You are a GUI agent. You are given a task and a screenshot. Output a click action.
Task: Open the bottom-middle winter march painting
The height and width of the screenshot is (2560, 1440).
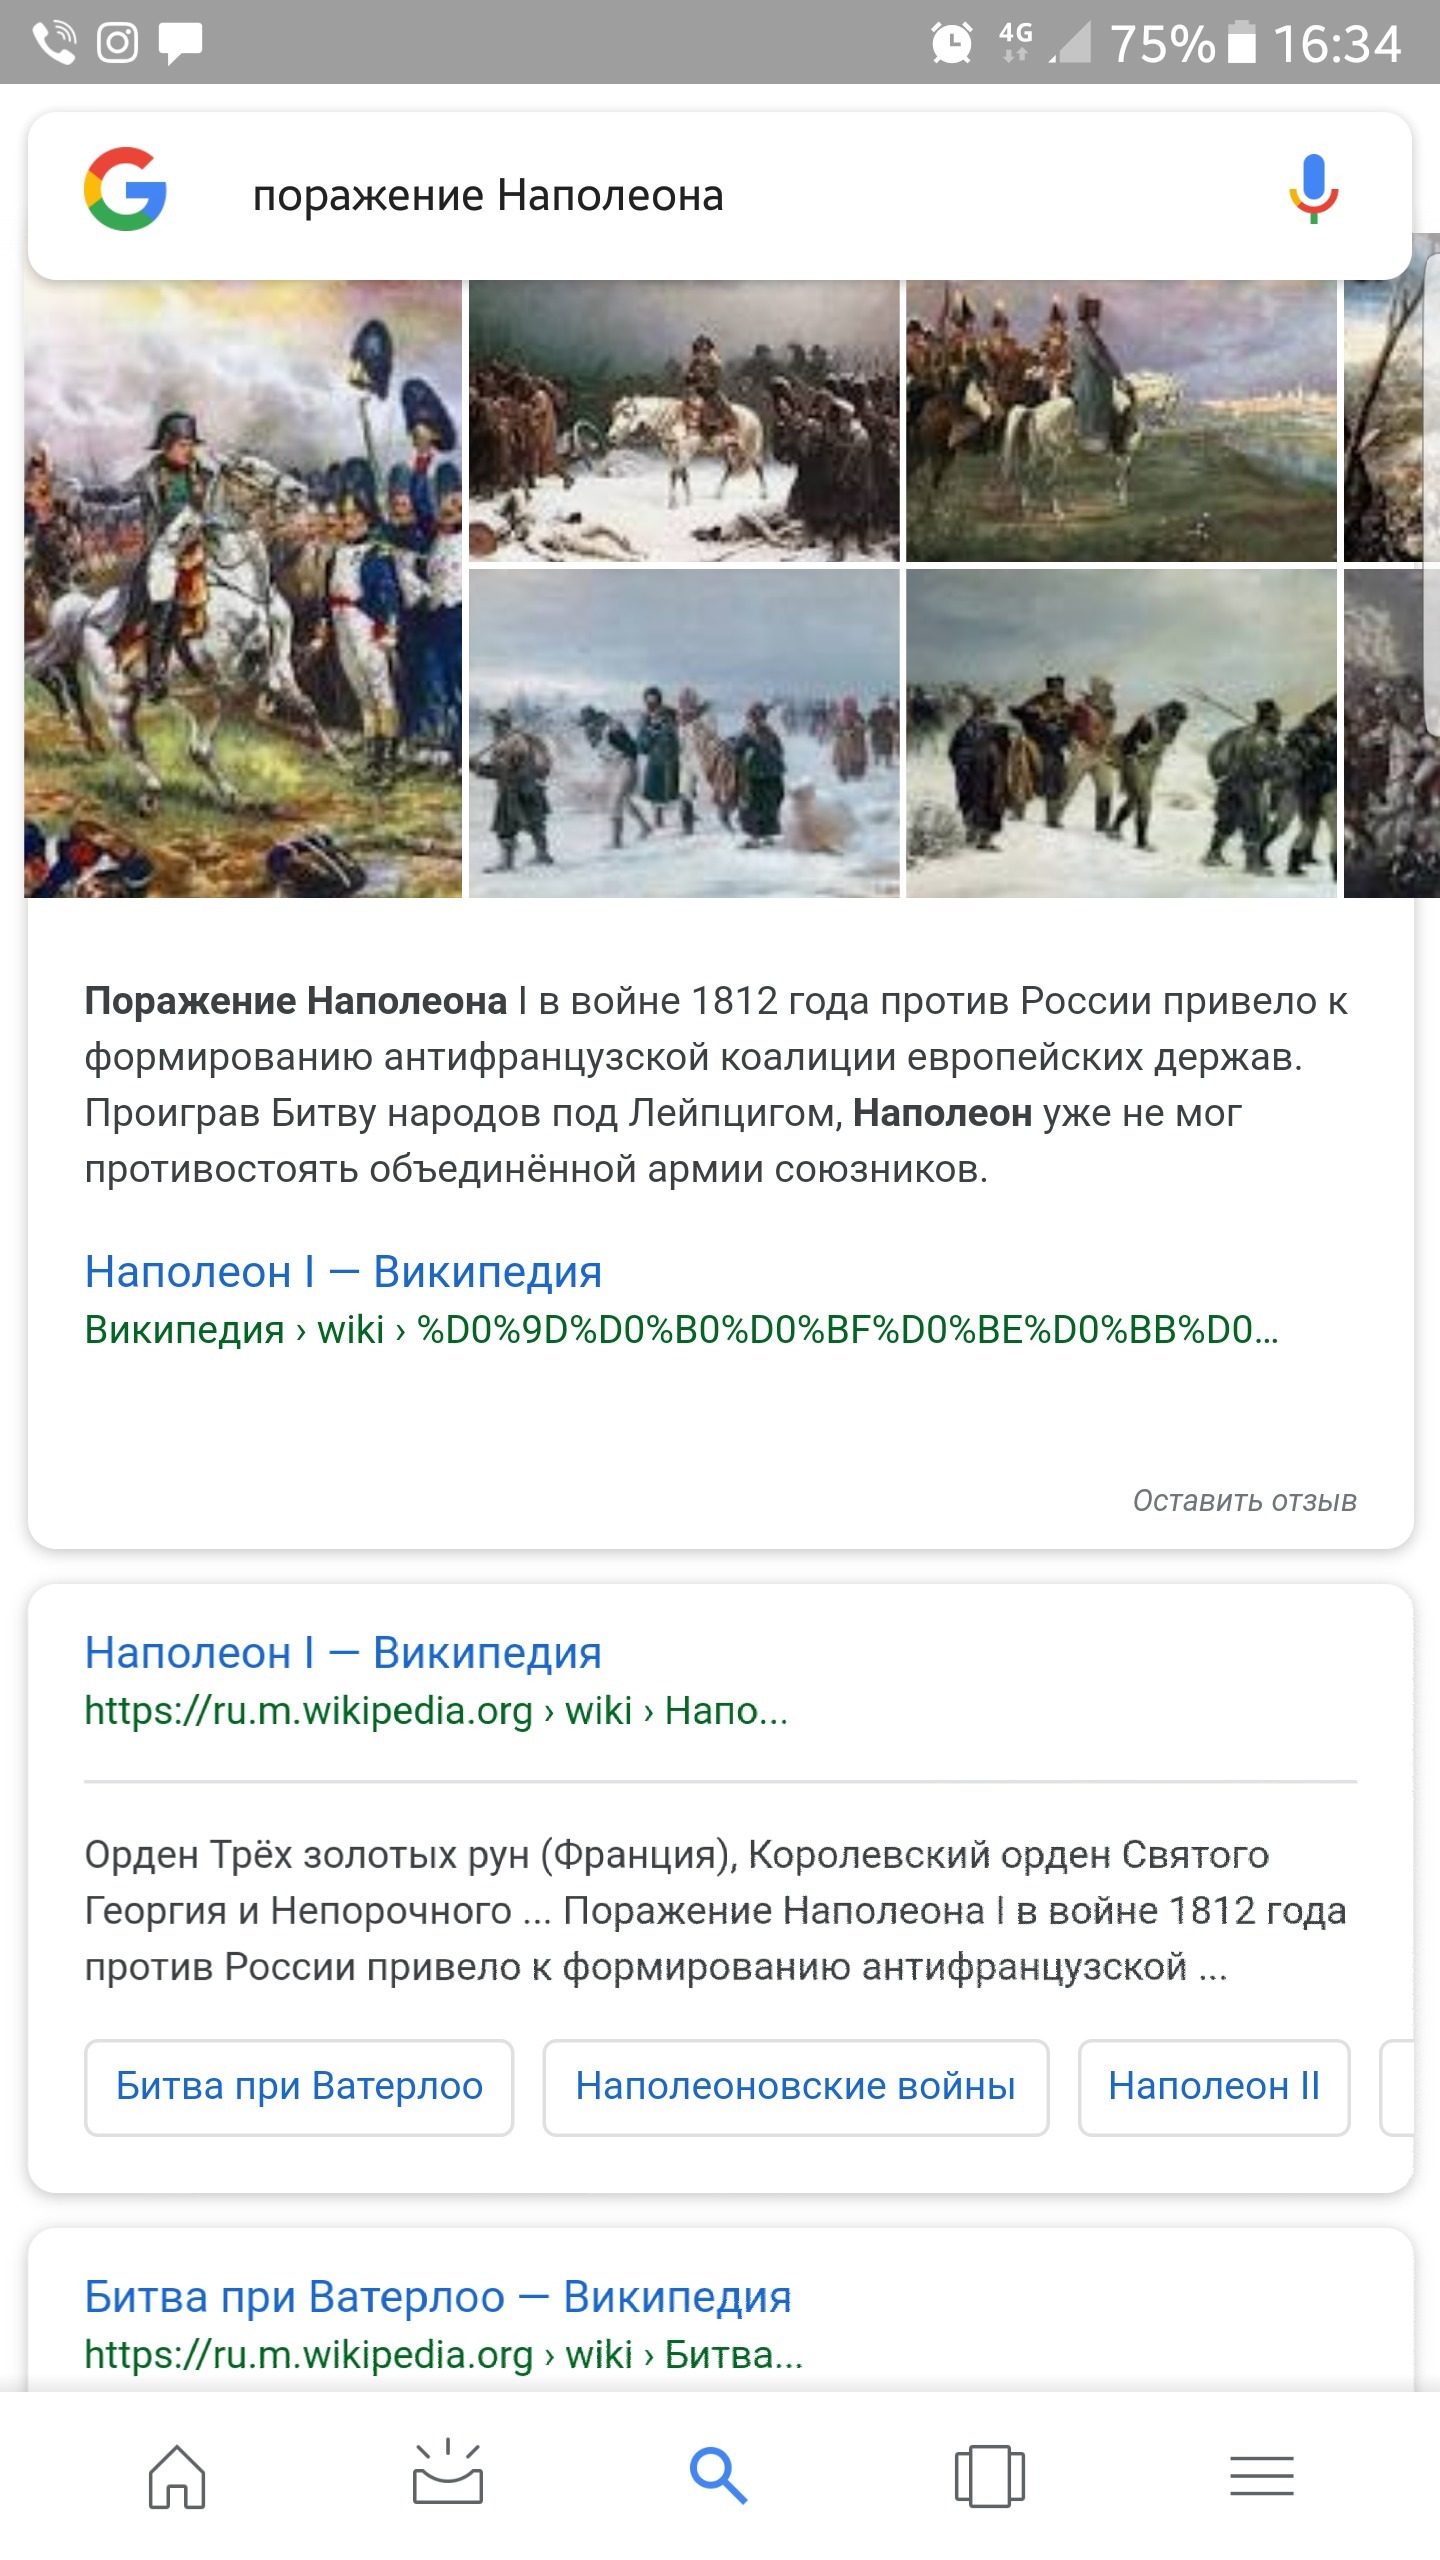[x=684, y=733]
